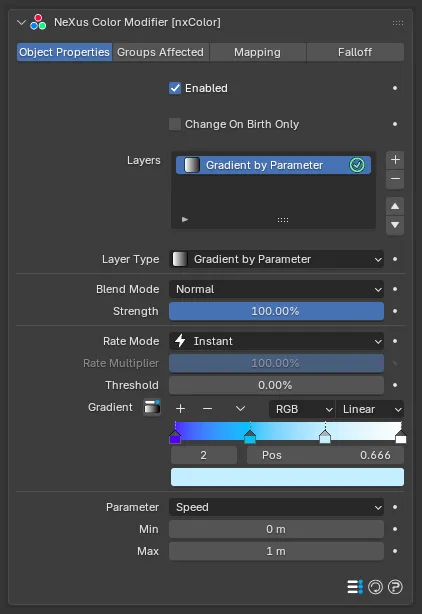Screen dimensions: 422x614
Task: Click the Min 0 m field
Action: pyautogui.click(x=276, y=529)
